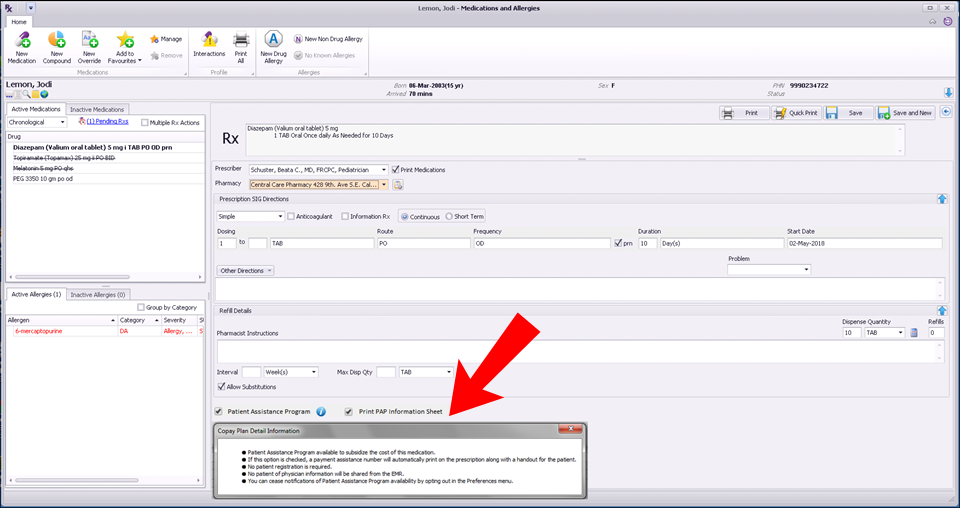Screen dimensions: 960x508
Task: Open the Max Disp Qty TAB dropdown
Action: [449, 372]
